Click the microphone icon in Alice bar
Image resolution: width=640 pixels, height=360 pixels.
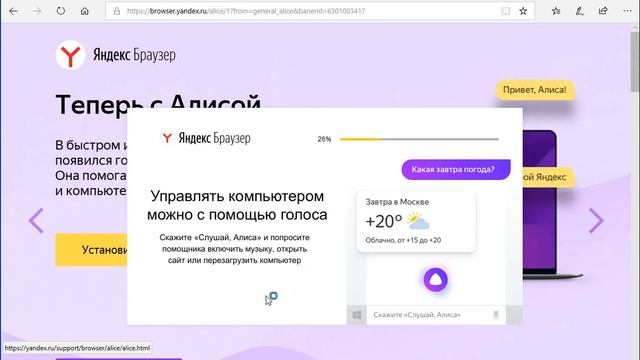tap(496, 315)
